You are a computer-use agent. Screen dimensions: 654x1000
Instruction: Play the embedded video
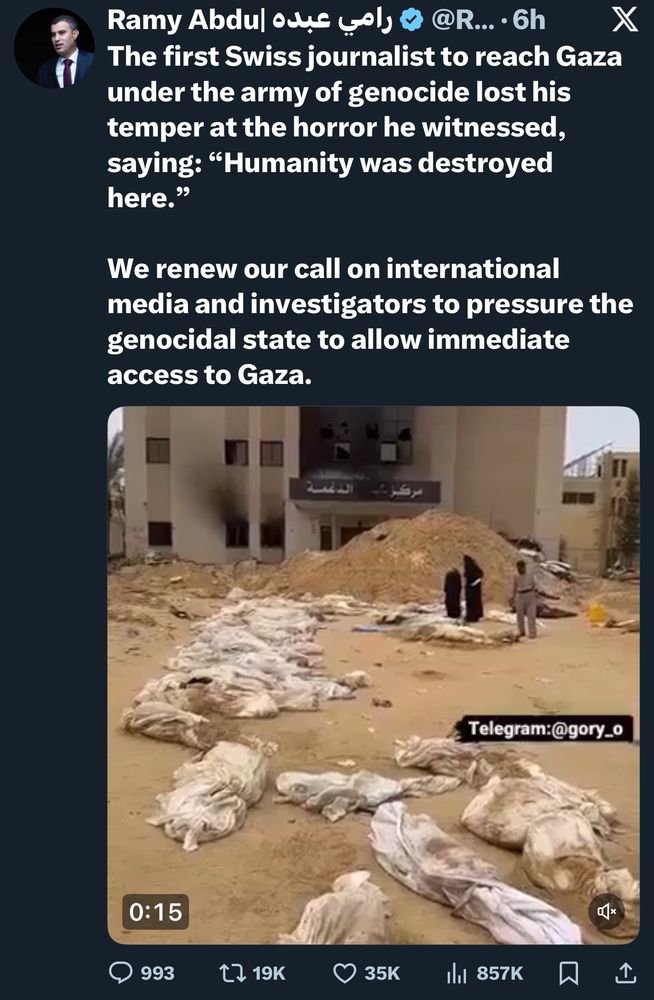pos(373,675)
